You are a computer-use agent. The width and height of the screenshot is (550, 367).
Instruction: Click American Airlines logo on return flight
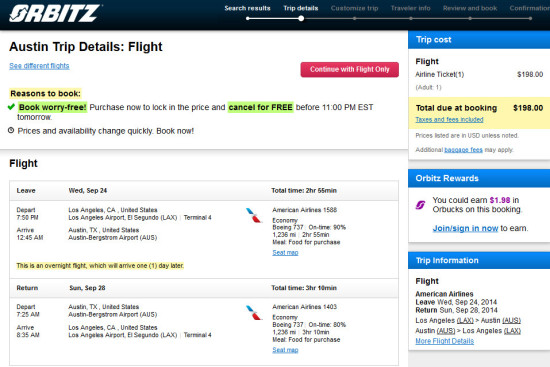click(x=254, y=313)
